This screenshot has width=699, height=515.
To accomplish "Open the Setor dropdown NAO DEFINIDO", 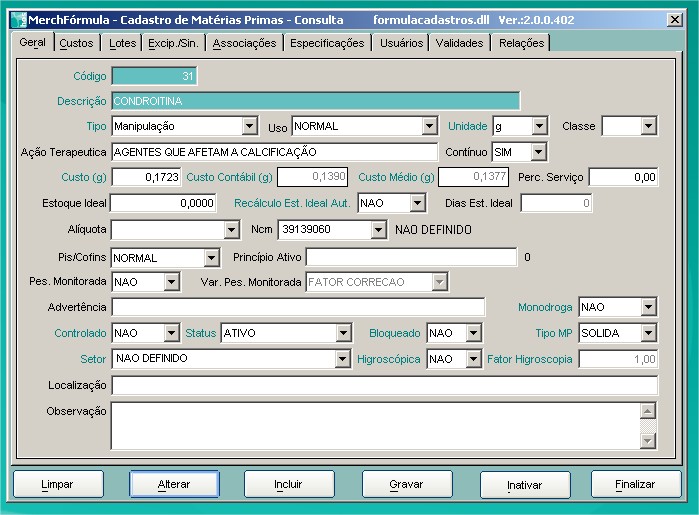I will 341,359.
